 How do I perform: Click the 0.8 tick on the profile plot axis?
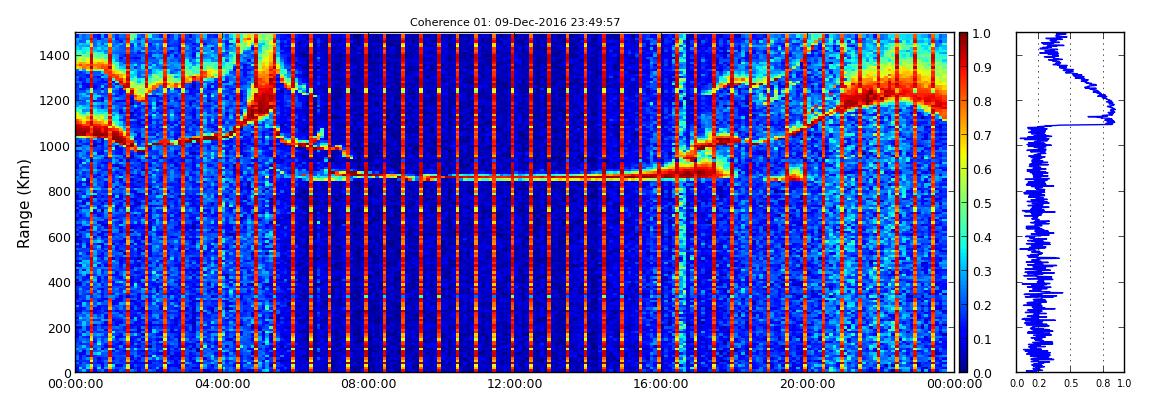[x=1103, y=384]
